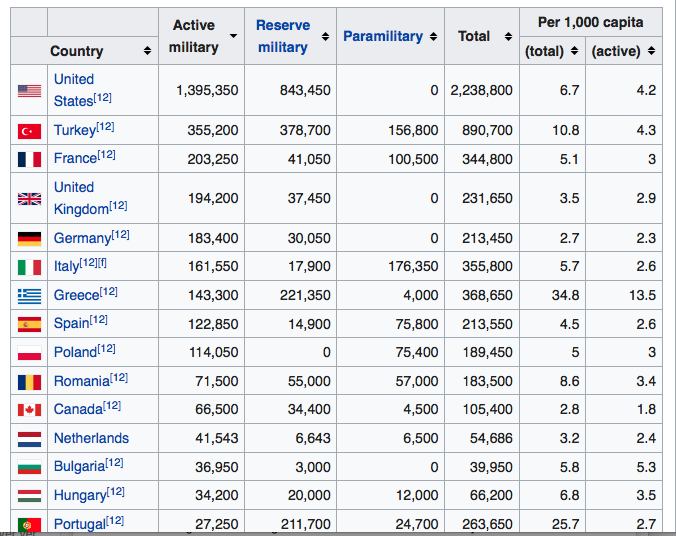Select Portugal reserve value 211,700
This screenshot has width=676, height=536.
[x=305, y=524]
